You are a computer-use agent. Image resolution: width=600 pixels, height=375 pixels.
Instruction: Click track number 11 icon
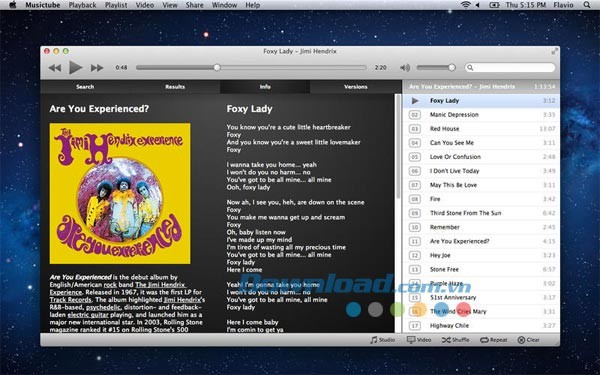click(x=415, y=241)
